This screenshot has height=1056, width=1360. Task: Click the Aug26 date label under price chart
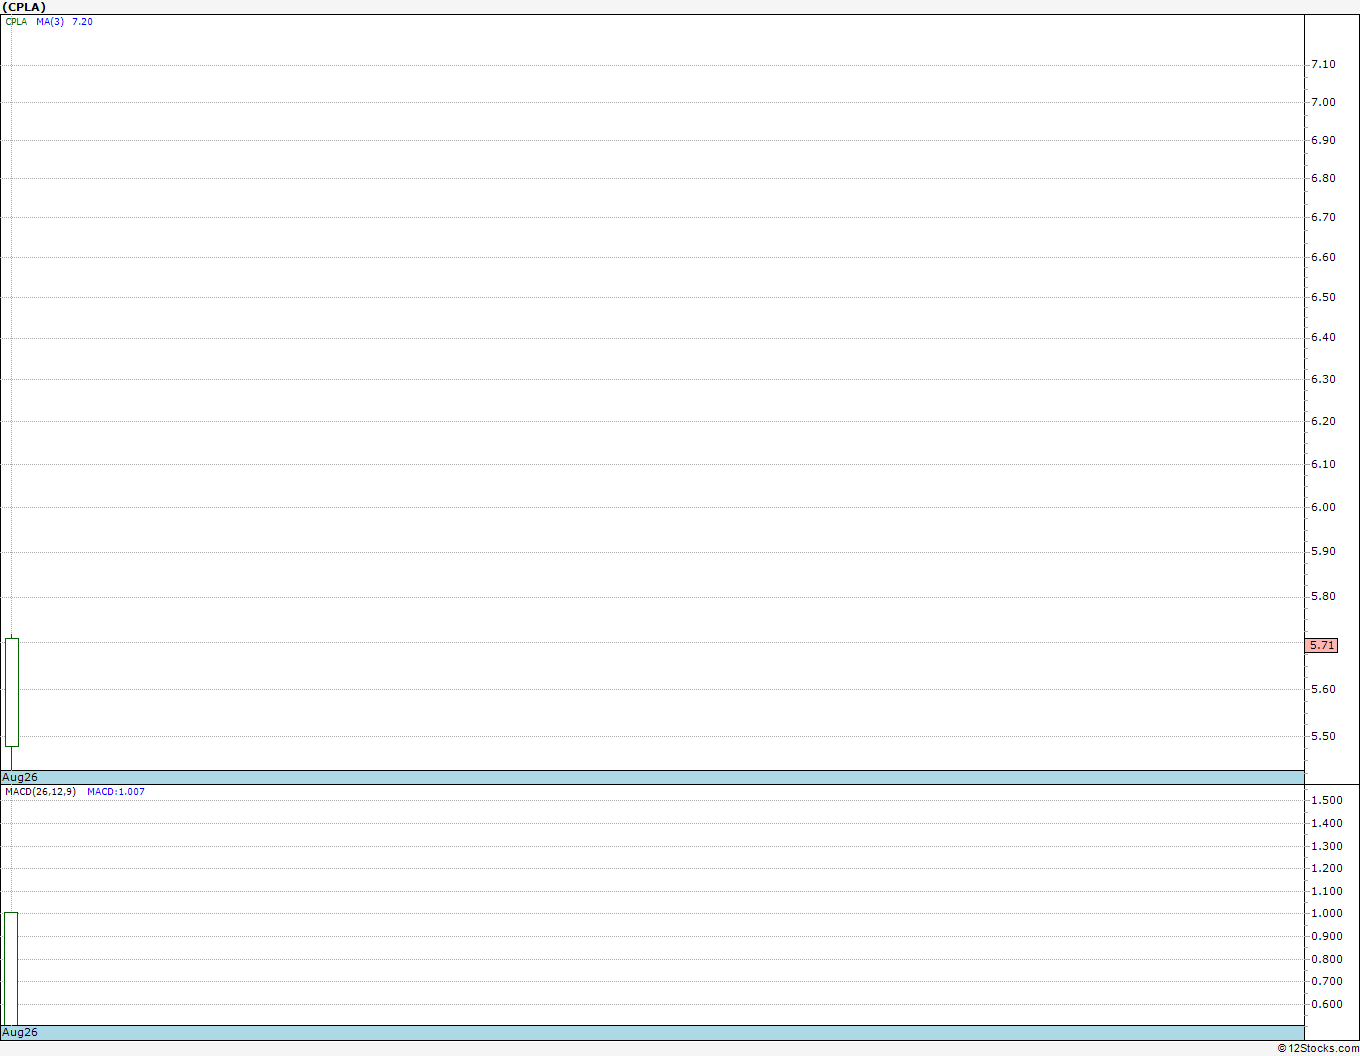pos(20,777)
